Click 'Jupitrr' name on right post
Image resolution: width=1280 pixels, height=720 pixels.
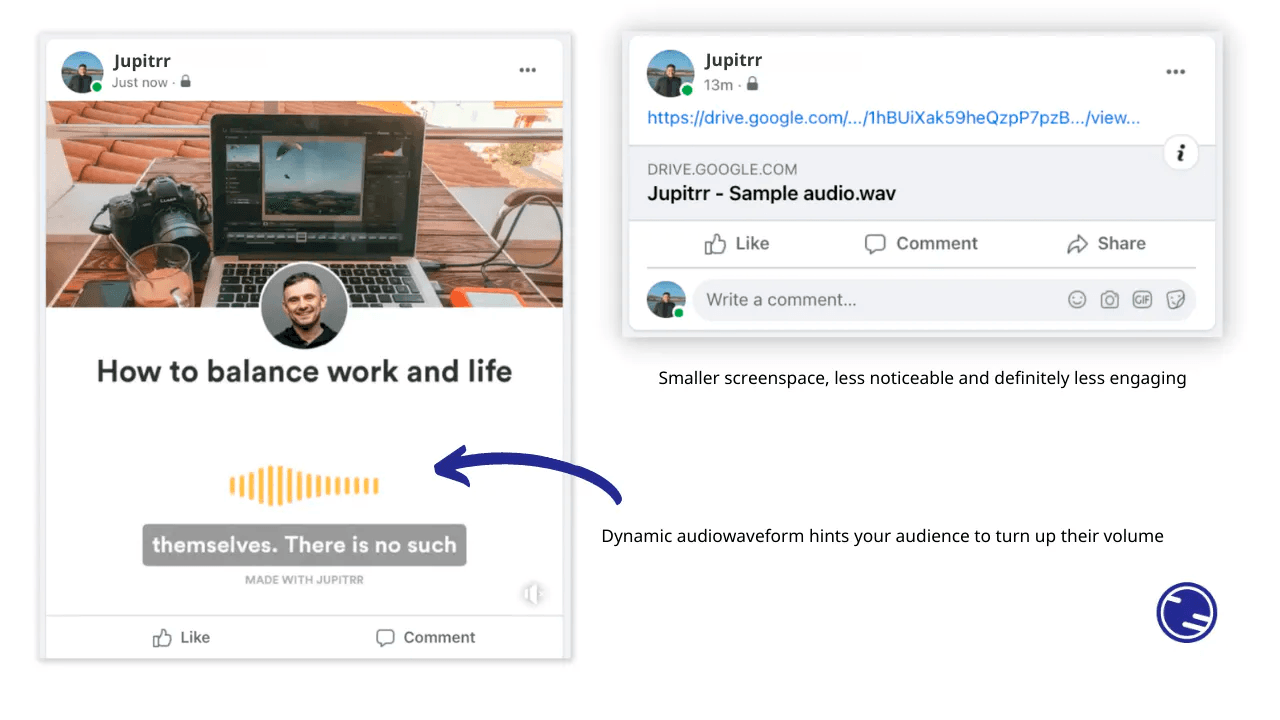click(x=733, y=61)
